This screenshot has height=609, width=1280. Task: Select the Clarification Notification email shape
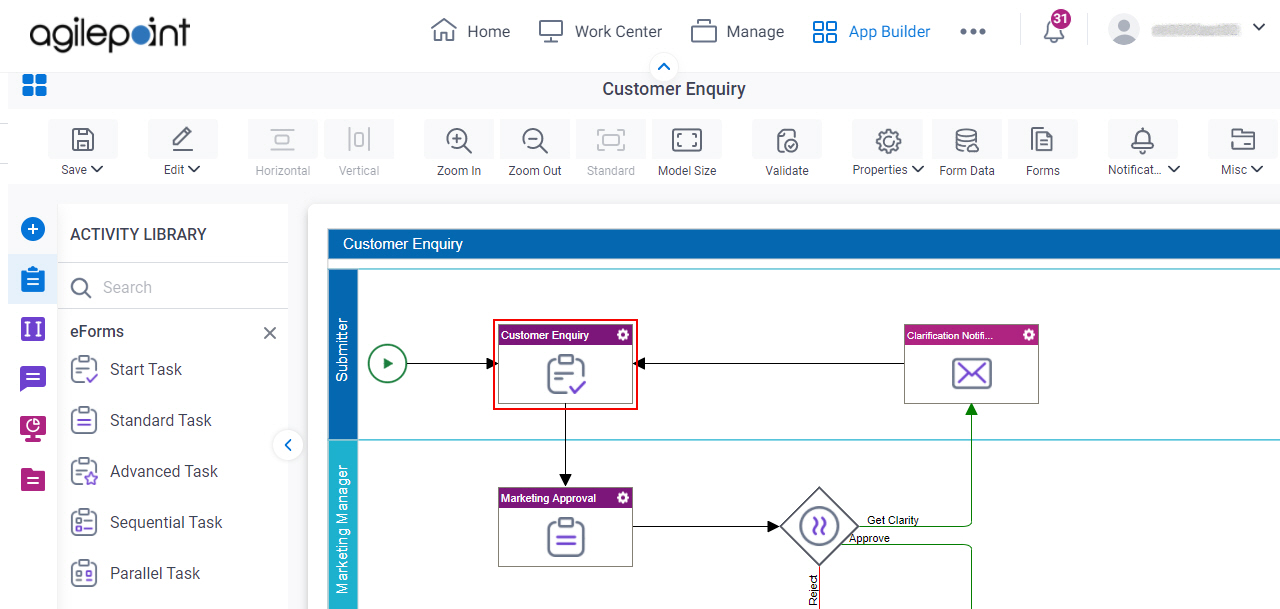(971, 364)
